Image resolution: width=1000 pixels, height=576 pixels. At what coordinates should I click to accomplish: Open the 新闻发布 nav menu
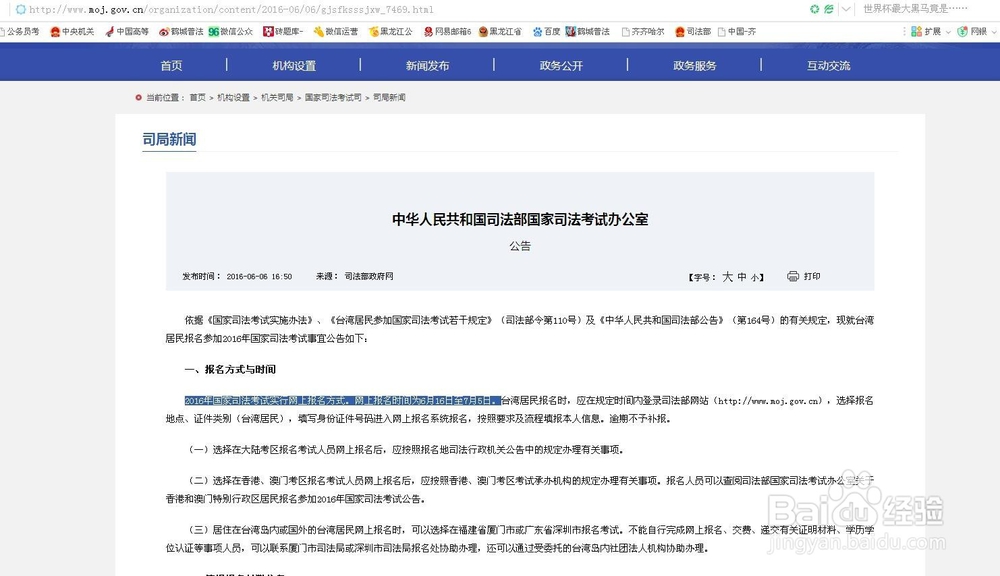coord(427,65)
